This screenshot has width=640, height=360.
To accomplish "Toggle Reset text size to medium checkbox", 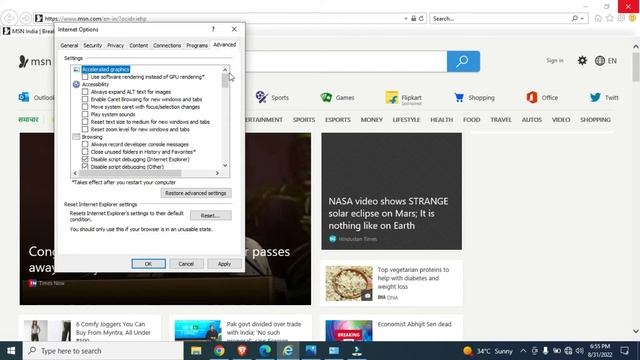I will click(85, 122).
